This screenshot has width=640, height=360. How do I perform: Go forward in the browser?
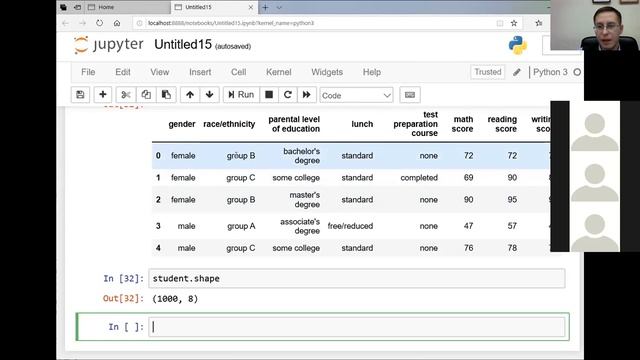82,23
